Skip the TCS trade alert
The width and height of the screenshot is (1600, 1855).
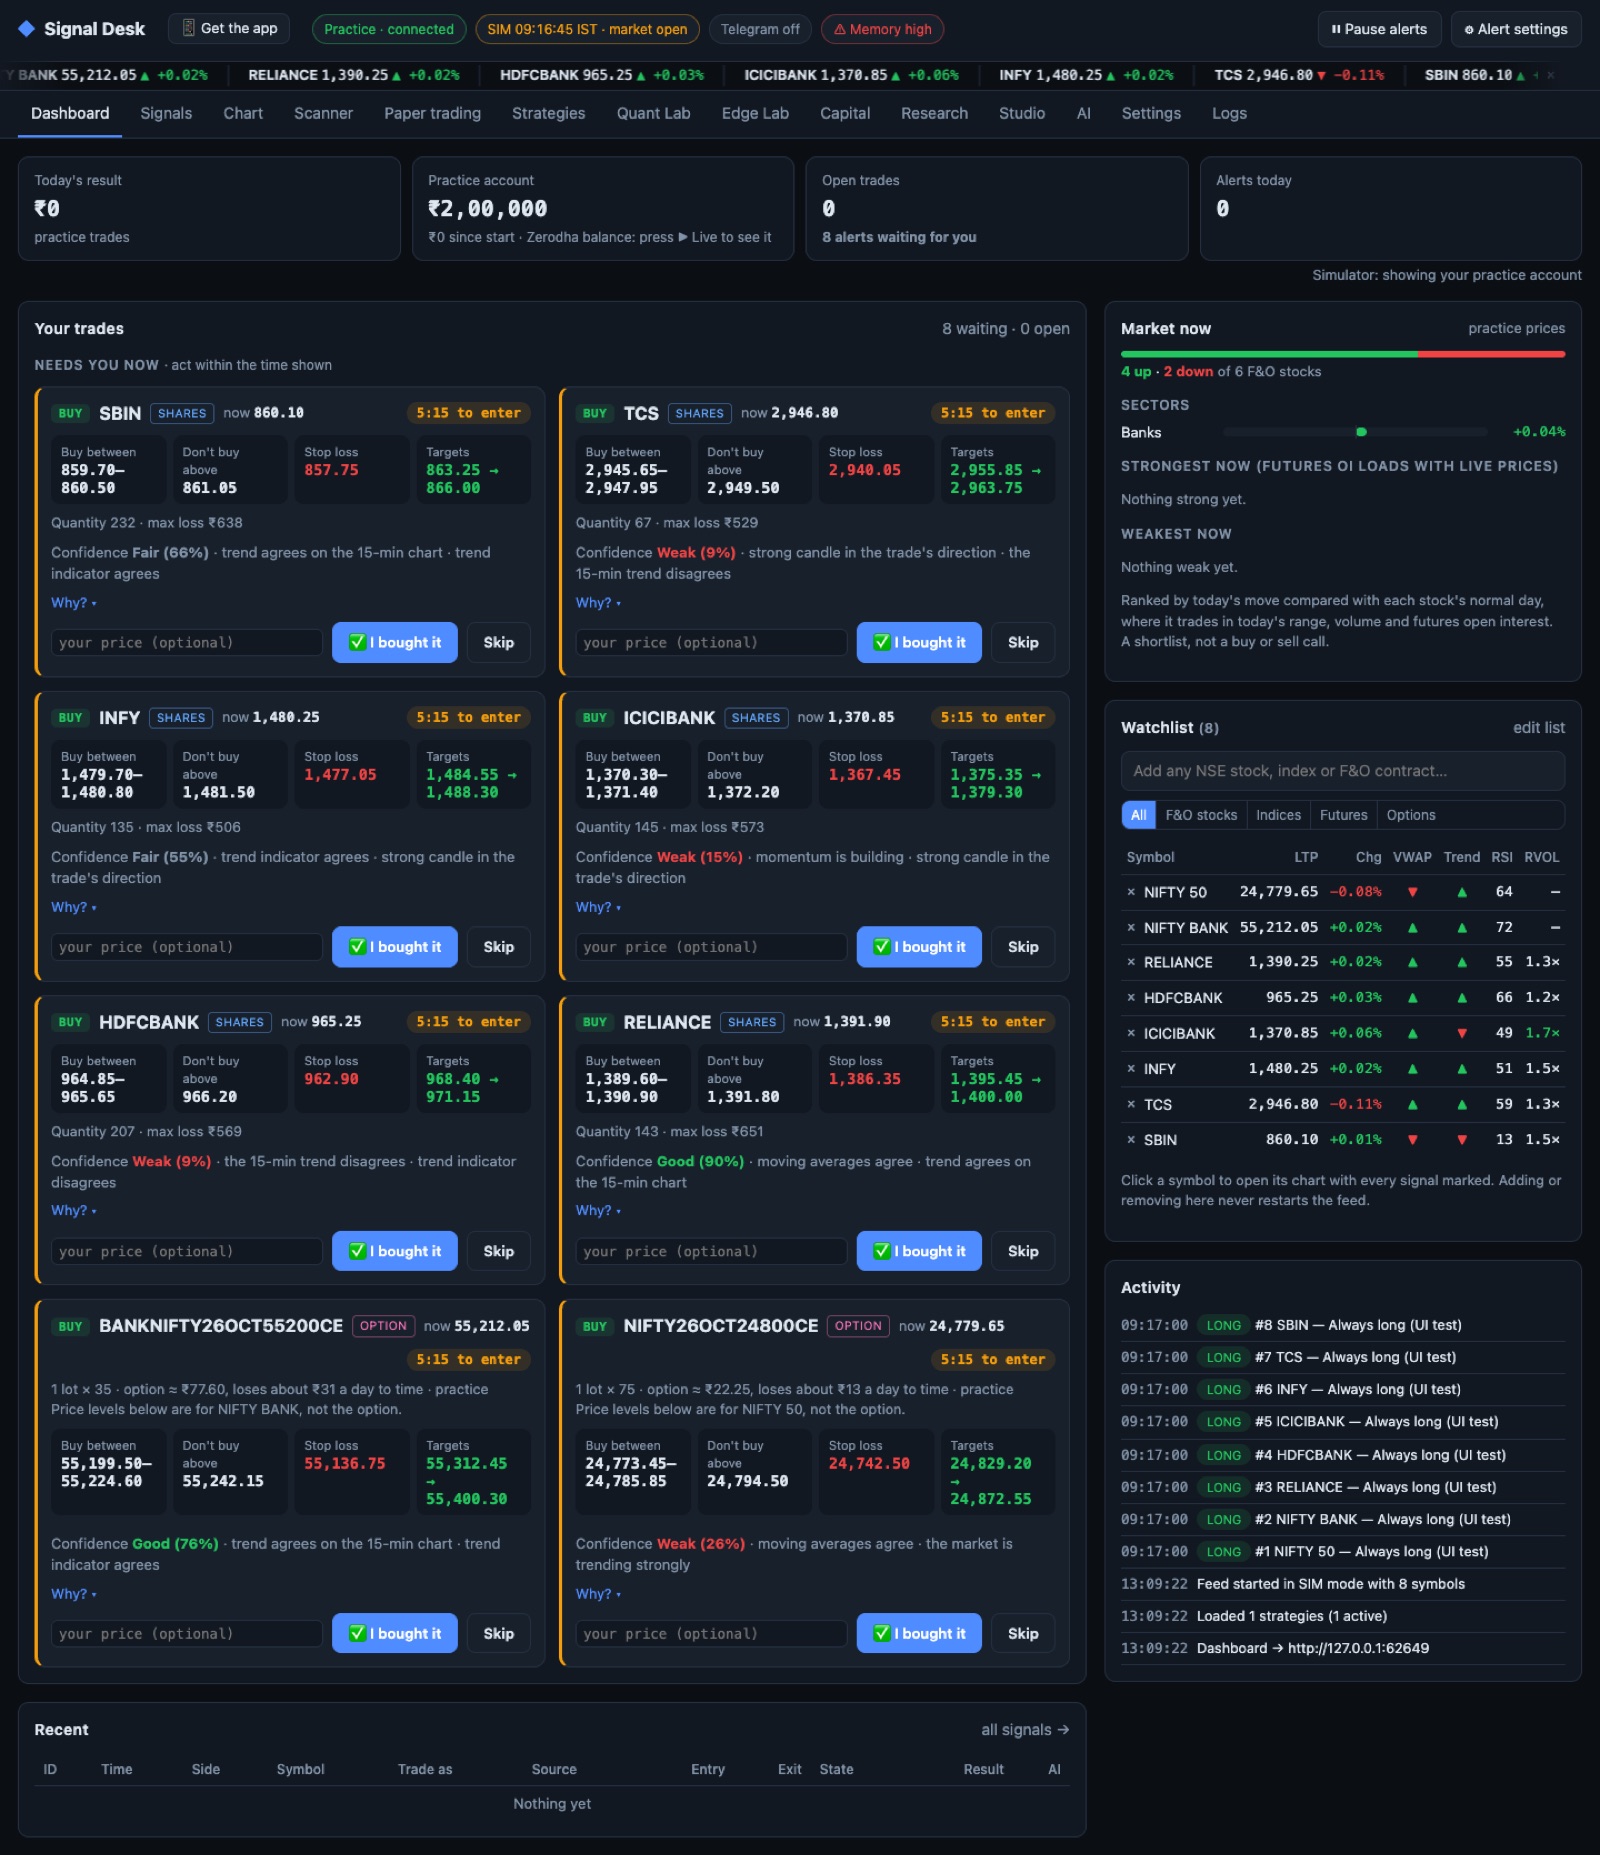coord(1023,643)
